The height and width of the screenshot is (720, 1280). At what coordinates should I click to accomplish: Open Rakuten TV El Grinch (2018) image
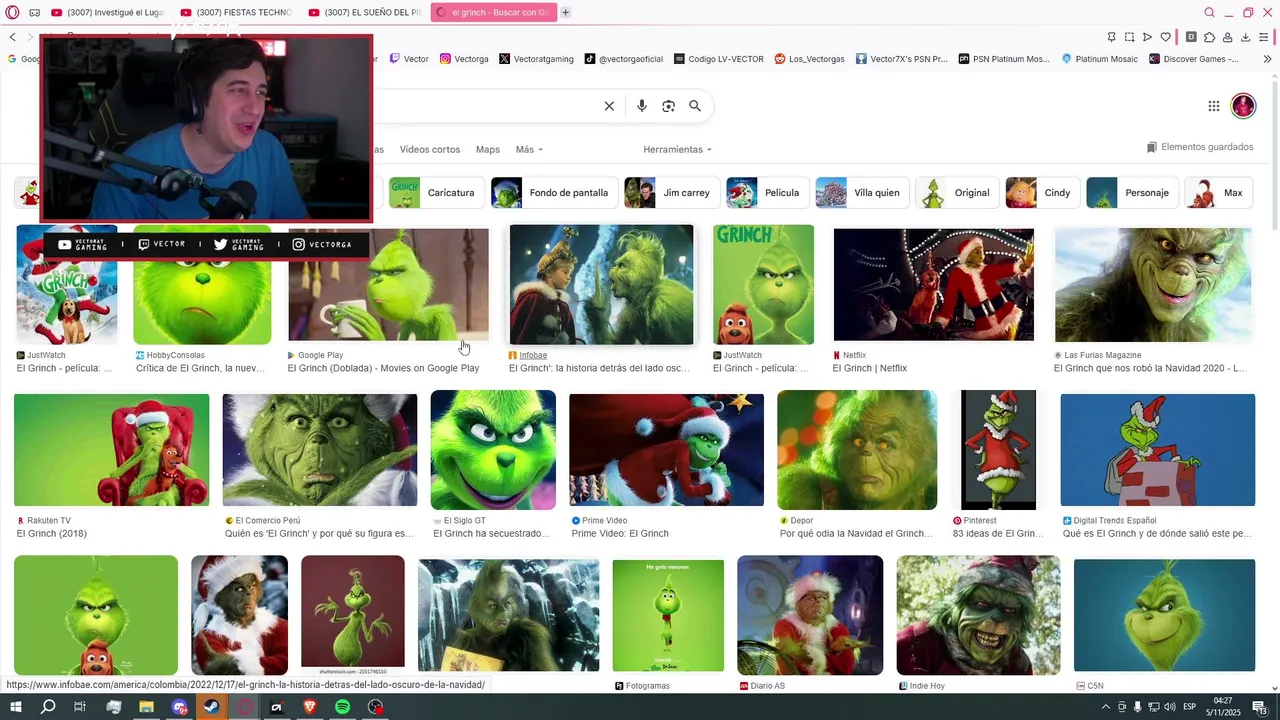click(x=111, y=450)
